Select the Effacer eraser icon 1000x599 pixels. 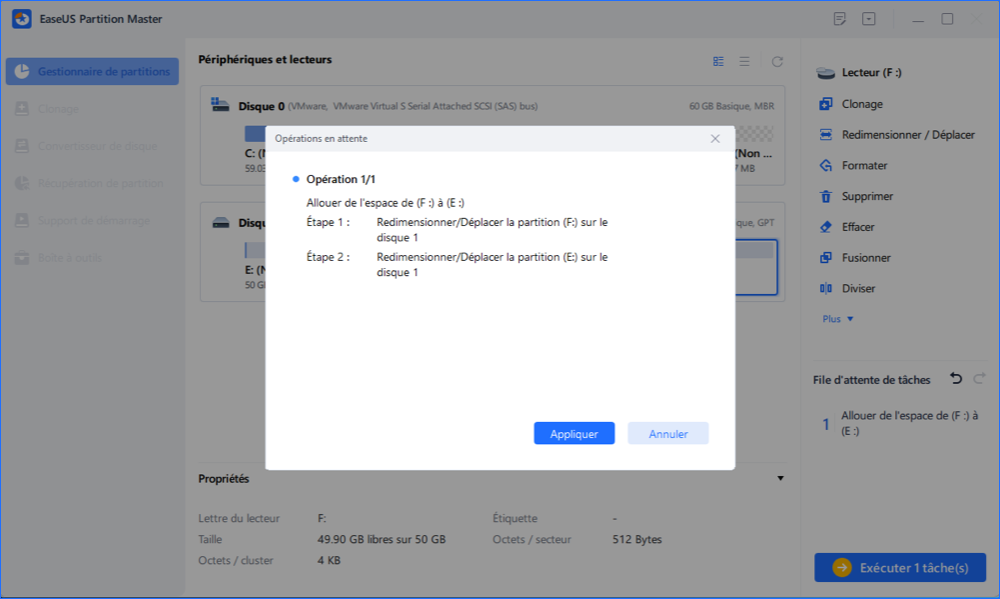[x=826, y=227]
